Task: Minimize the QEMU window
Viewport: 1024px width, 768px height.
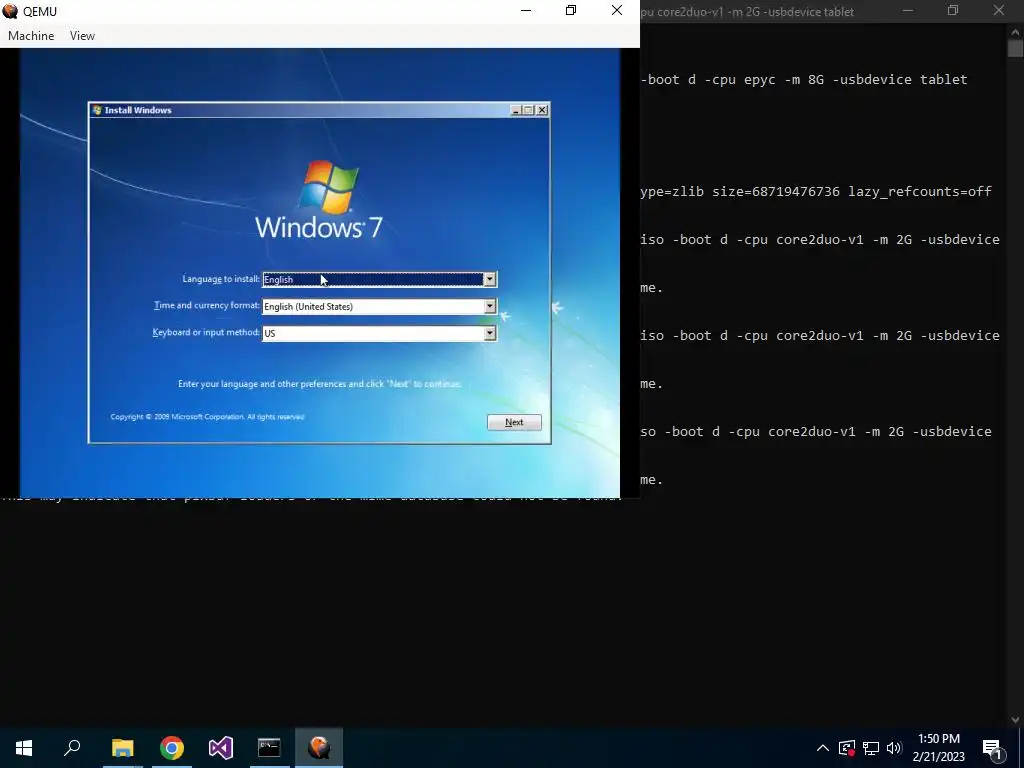Action: [526, 10]
